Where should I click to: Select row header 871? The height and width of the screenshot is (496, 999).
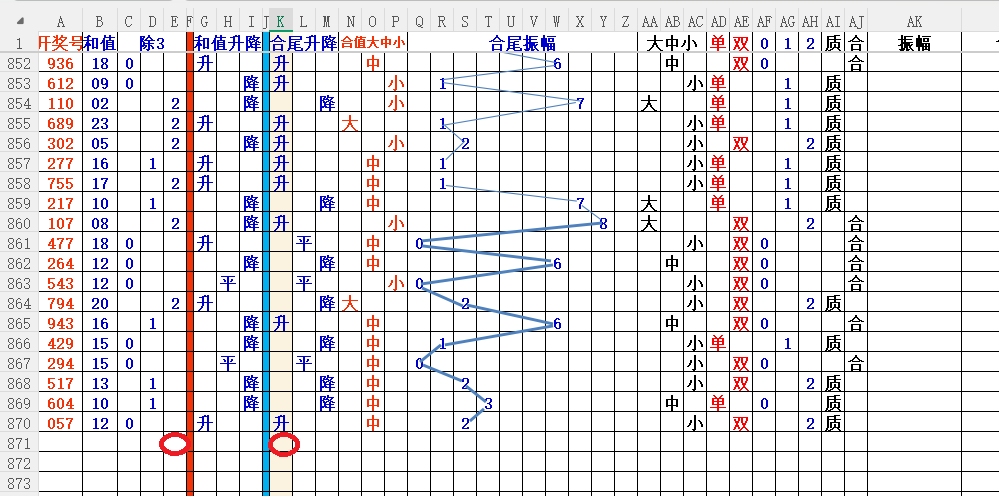(19, 442)
